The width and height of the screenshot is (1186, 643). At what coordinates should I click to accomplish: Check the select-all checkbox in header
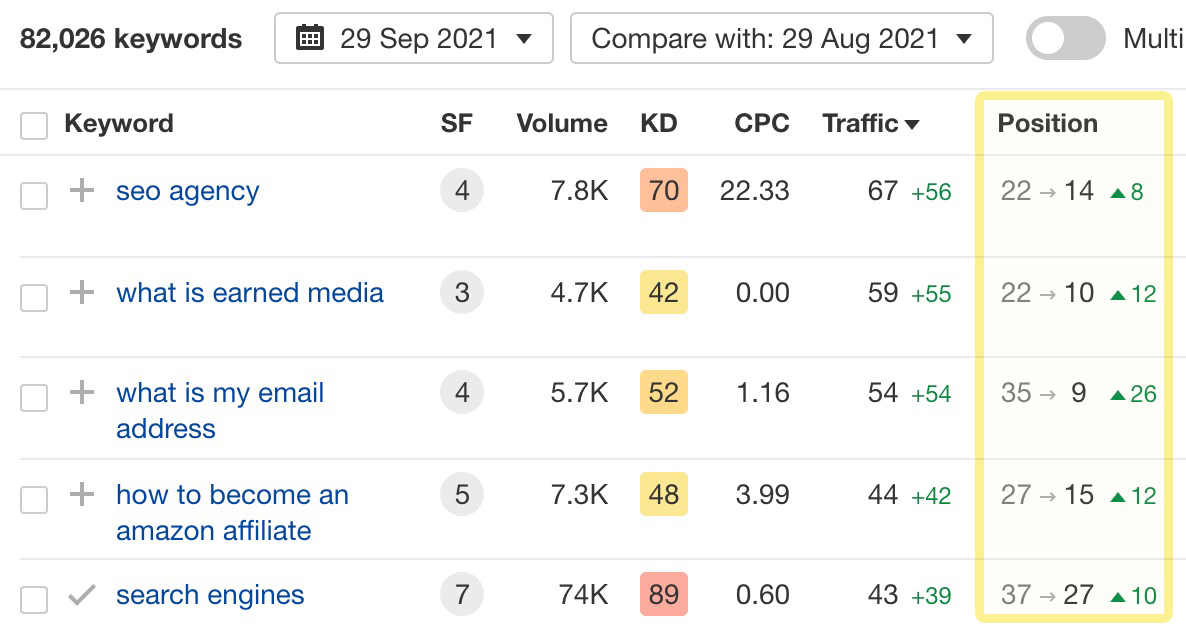(34, 125)
